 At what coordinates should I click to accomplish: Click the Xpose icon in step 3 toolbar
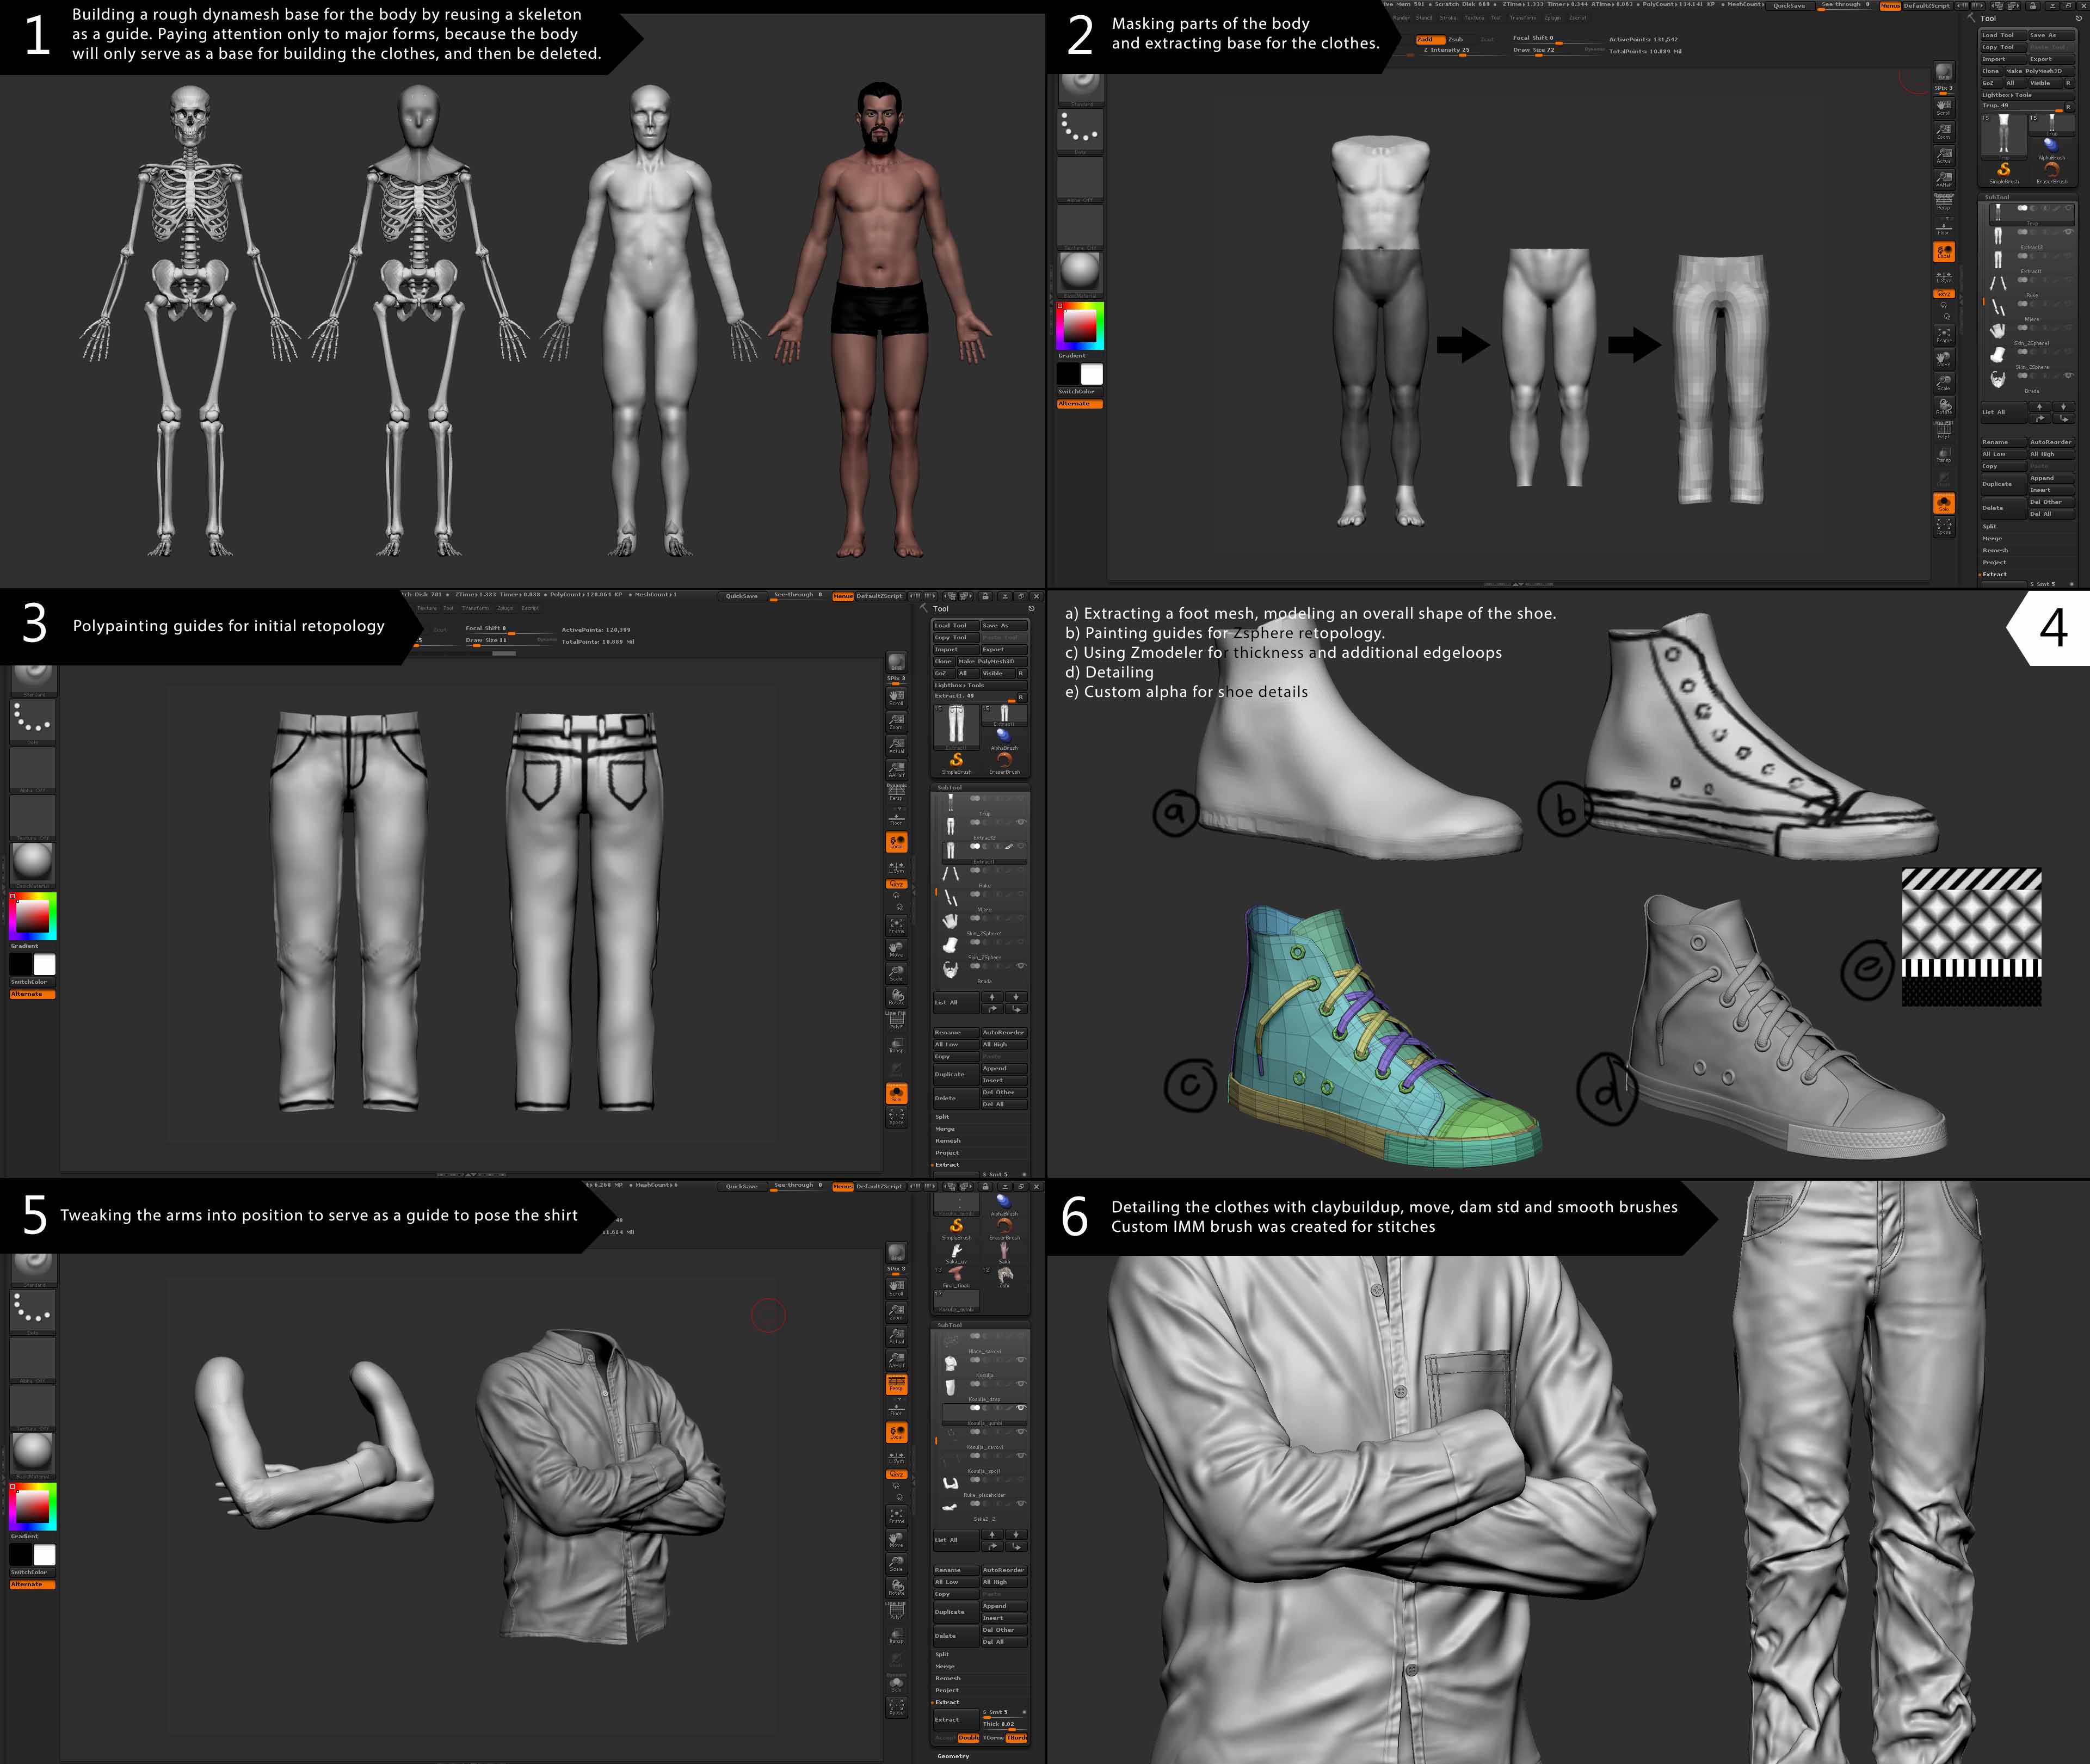click(896, 1117)
